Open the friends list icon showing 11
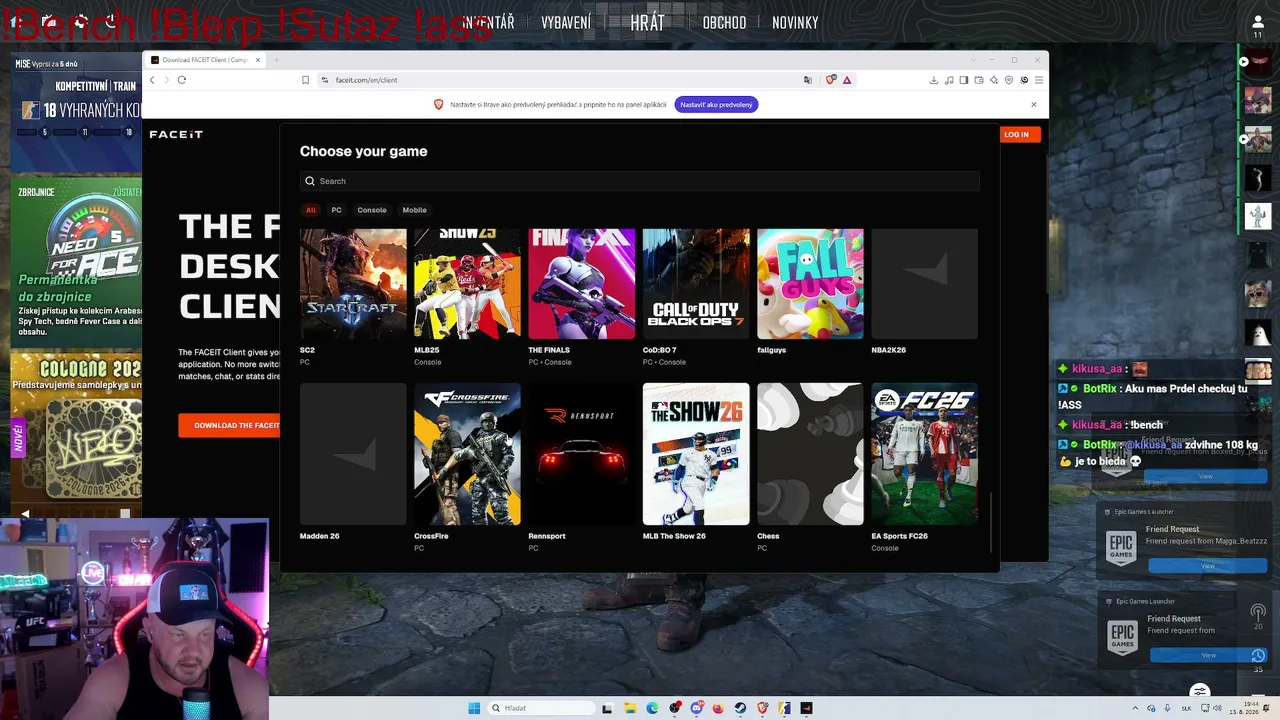 pos(1258,26)
